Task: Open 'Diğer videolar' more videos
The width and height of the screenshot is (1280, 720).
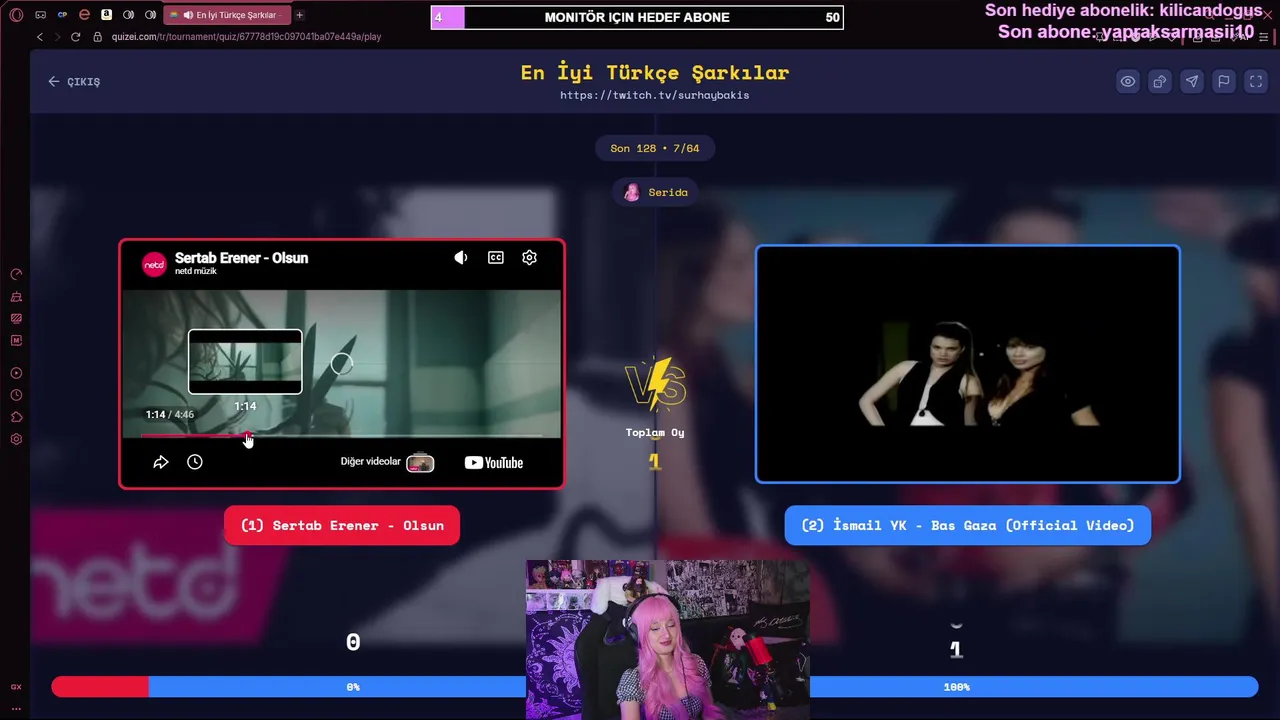Action: click(x=387, y=462)
